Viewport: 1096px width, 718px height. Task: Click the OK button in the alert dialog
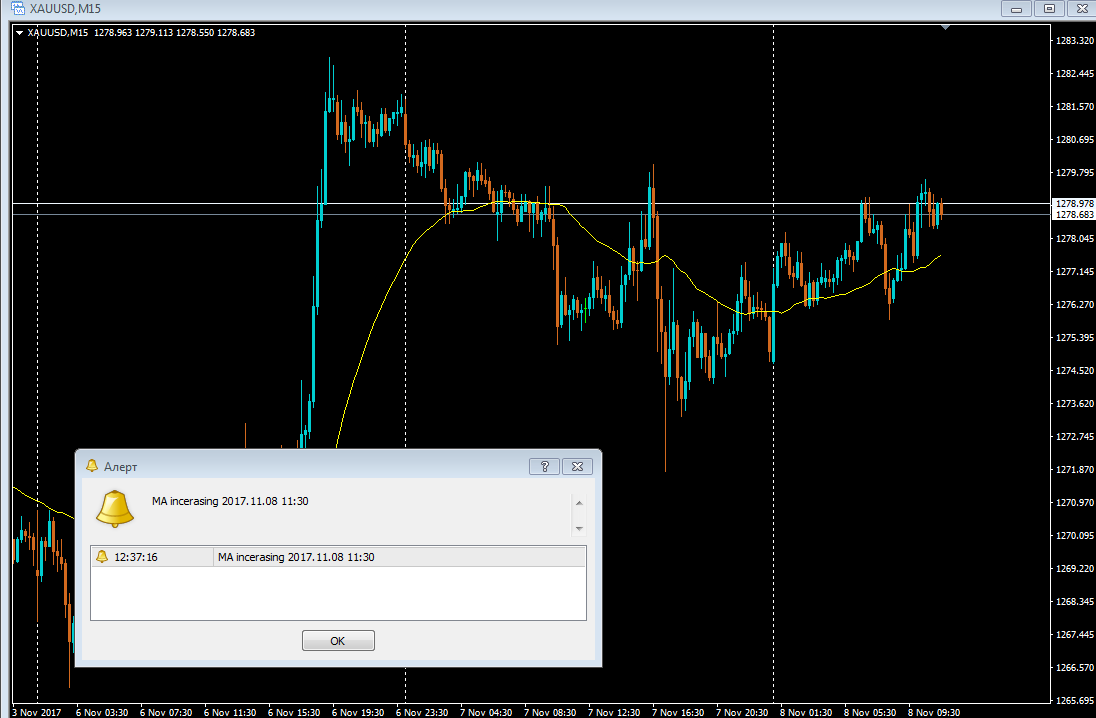point(338,640)
